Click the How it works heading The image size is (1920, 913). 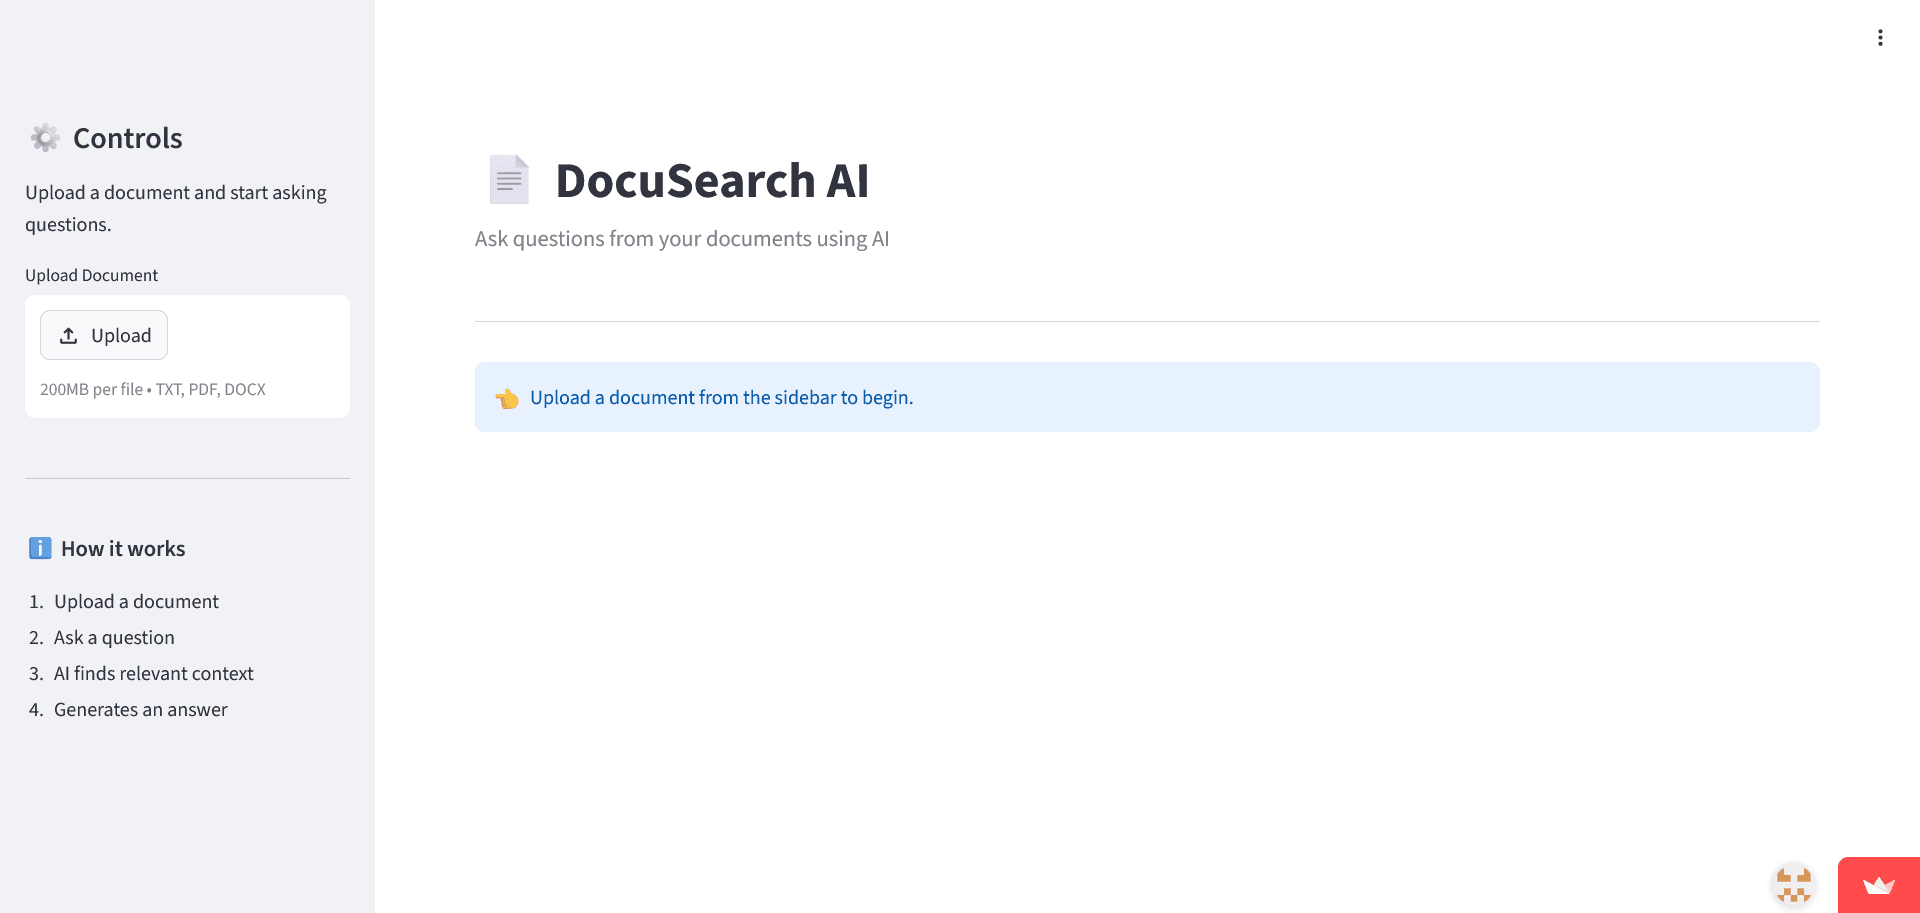point(123,548)
